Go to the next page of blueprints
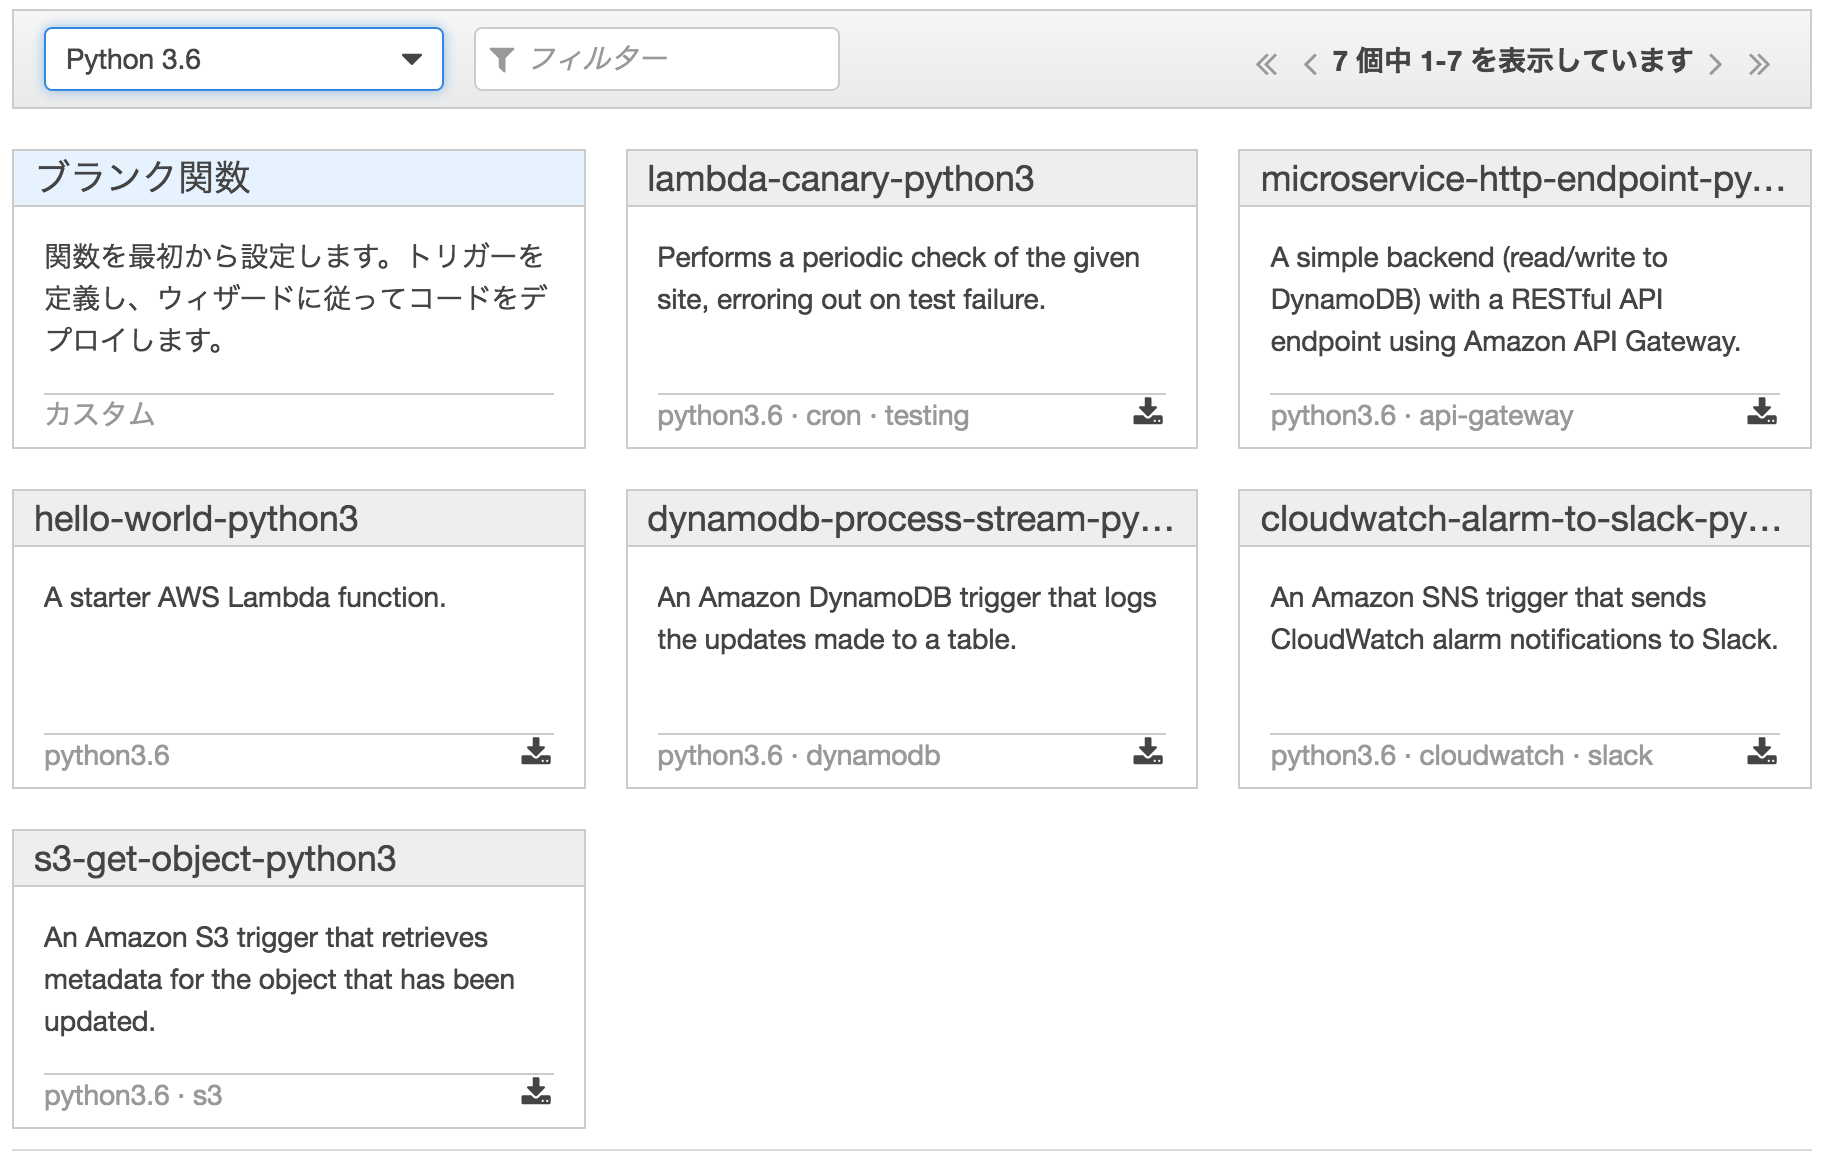 click(x=1716, y=62)
